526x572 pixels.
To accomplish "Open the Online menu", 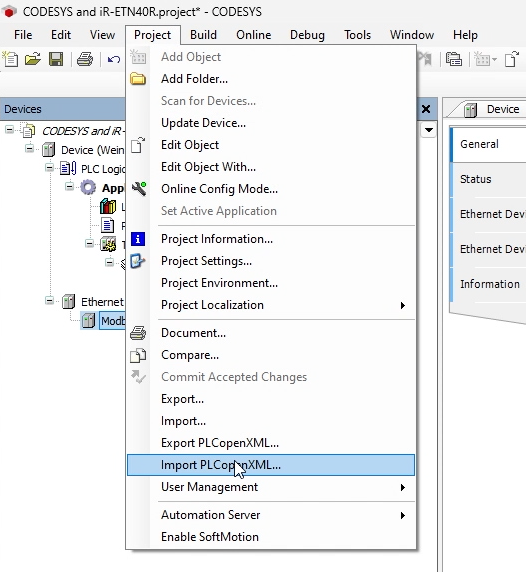I will tap(254, 35).
